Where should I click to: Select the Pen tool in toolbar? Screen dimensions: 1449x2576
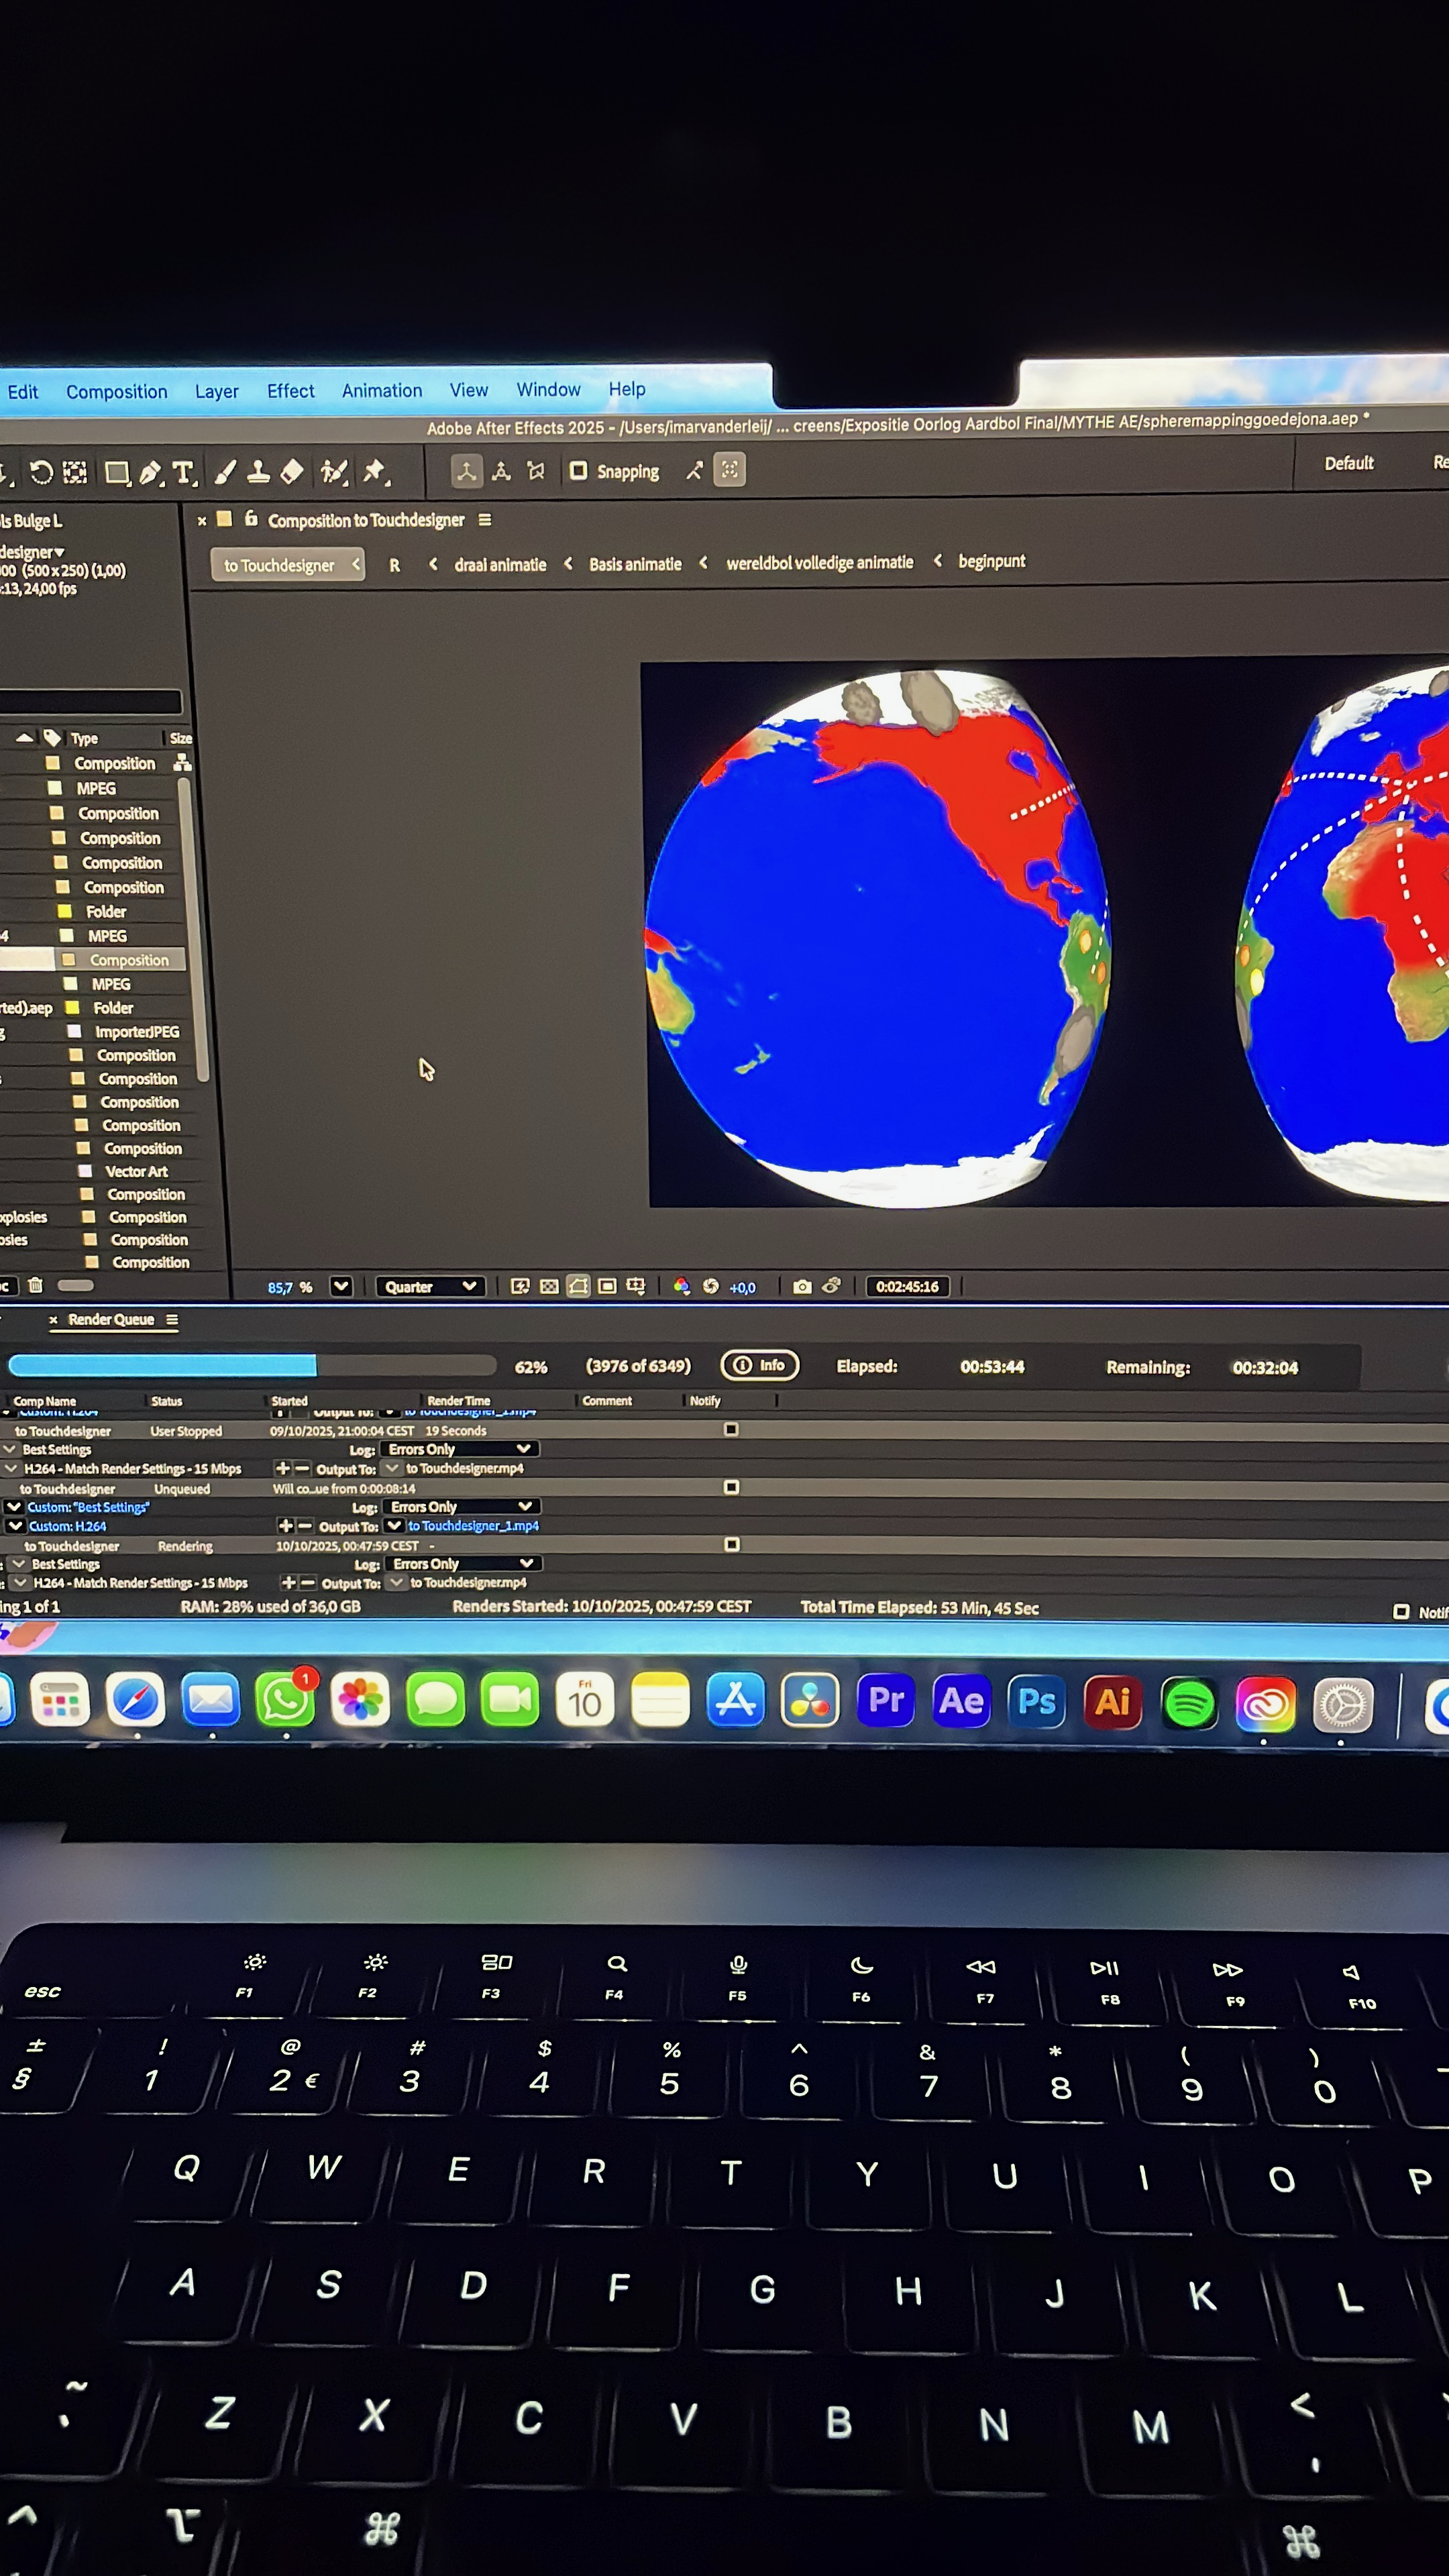[150, 473]
